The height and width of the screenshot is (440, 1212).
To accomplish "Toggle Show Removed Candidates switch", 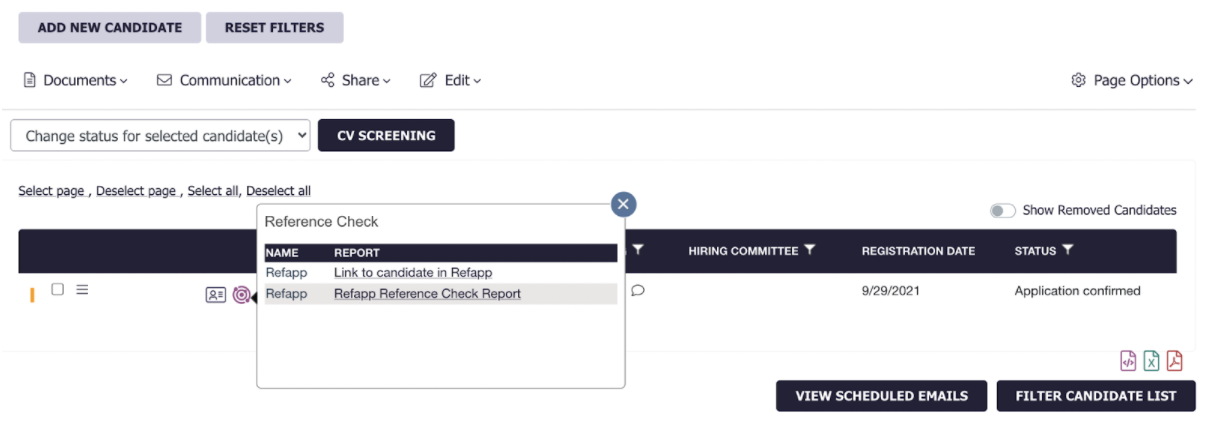I will tap(1002, 211).
